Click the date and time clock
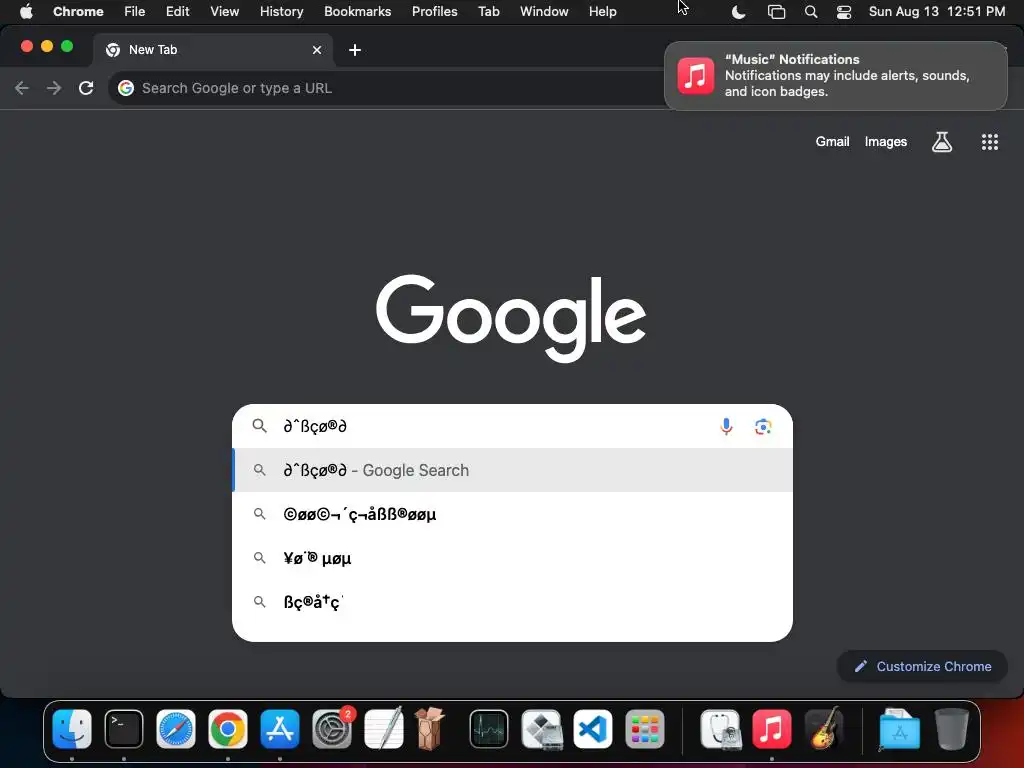The width and height of the screenshot is (1024, 768). click(x=936, y=11)
